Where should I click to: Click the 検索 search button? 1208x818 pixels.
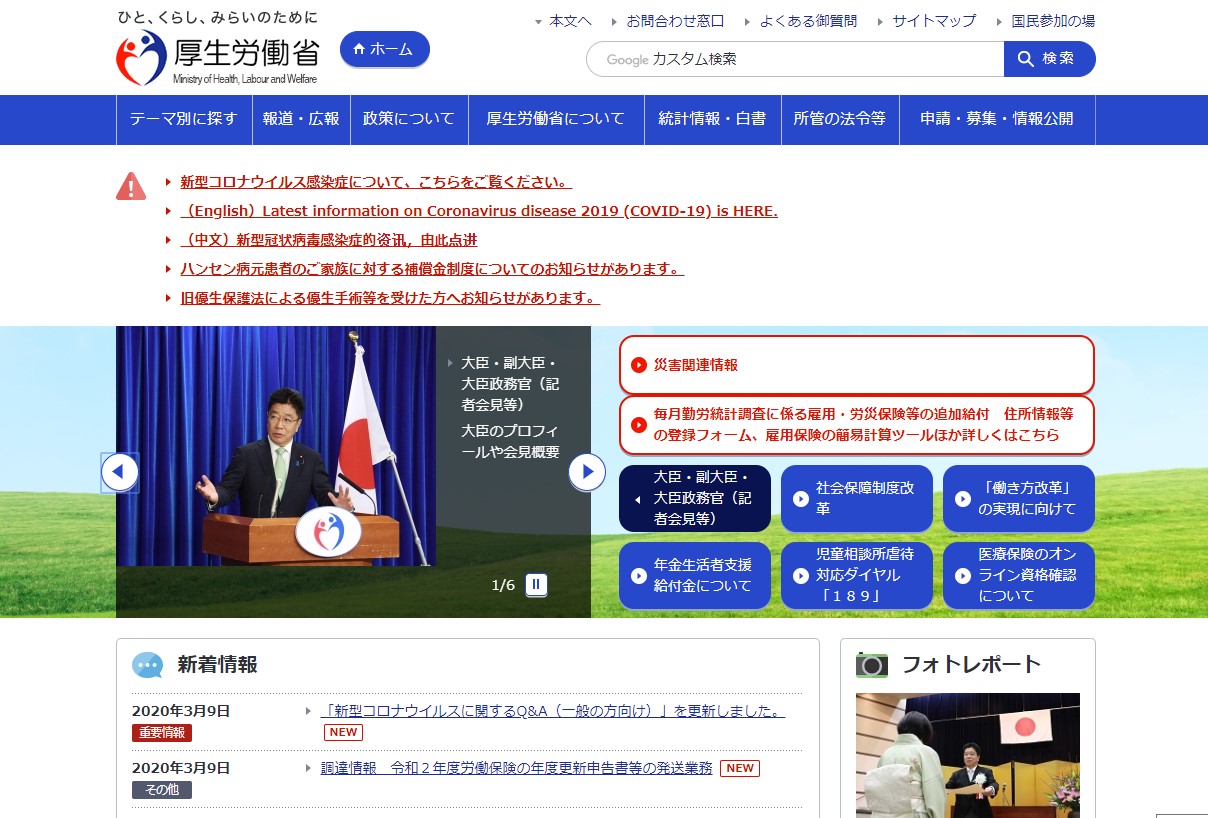pos(1049,59)
